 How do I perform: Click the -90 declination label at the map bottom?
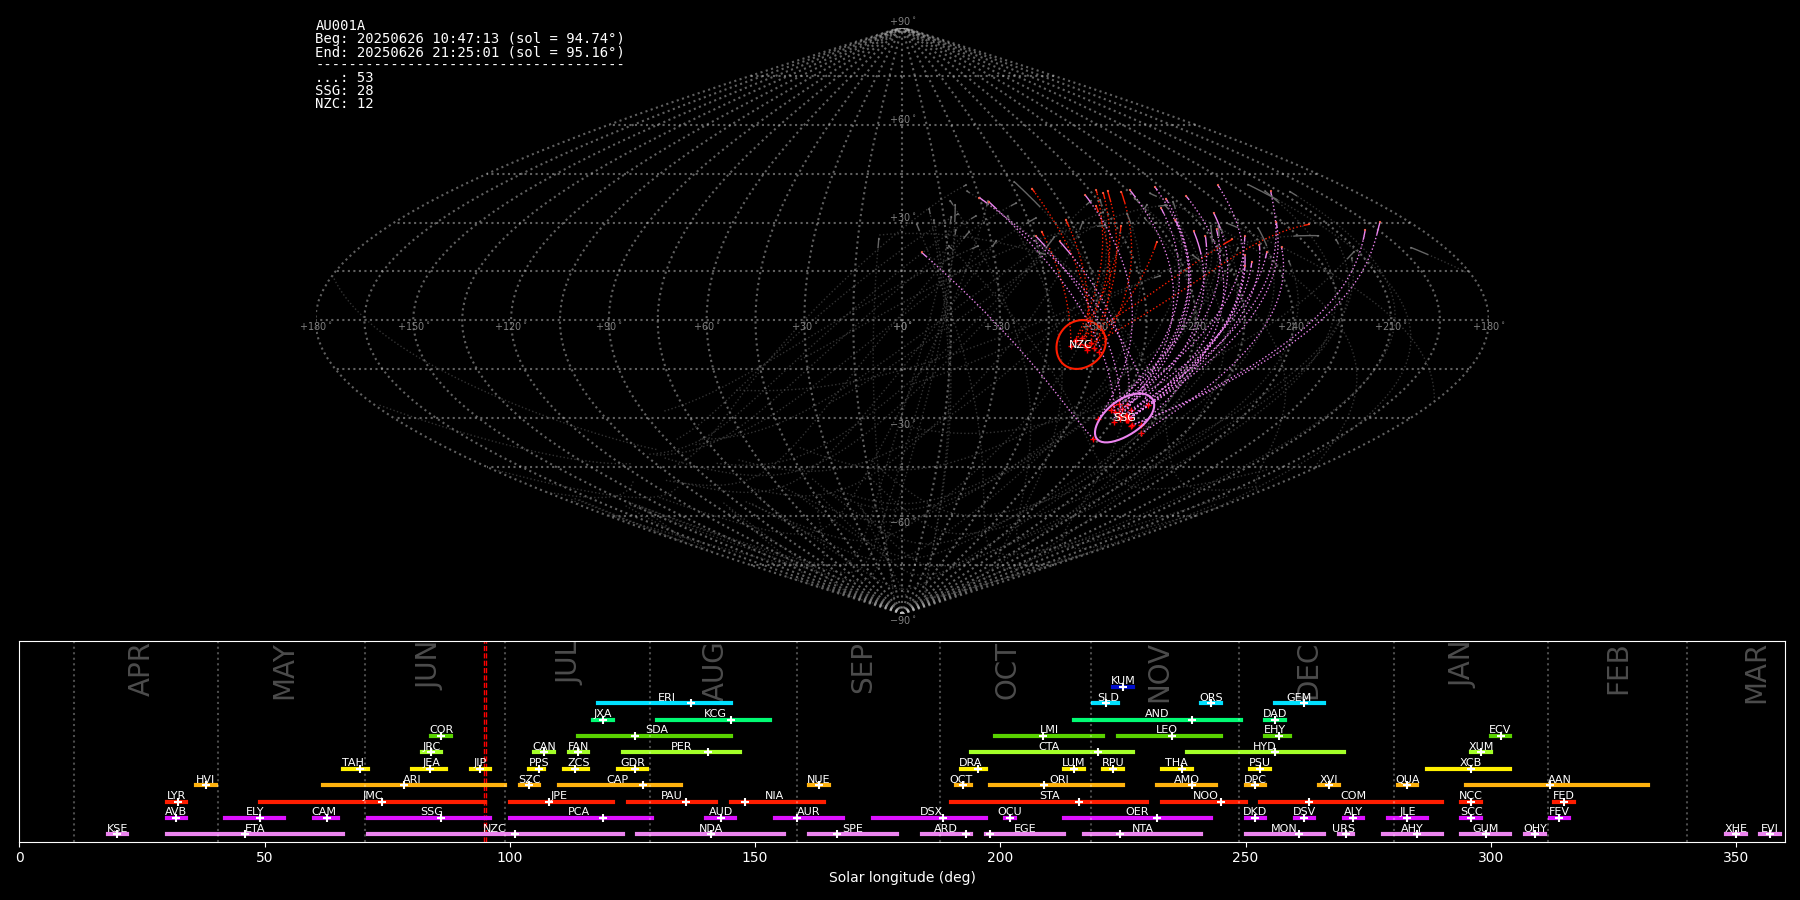point(901,621)
